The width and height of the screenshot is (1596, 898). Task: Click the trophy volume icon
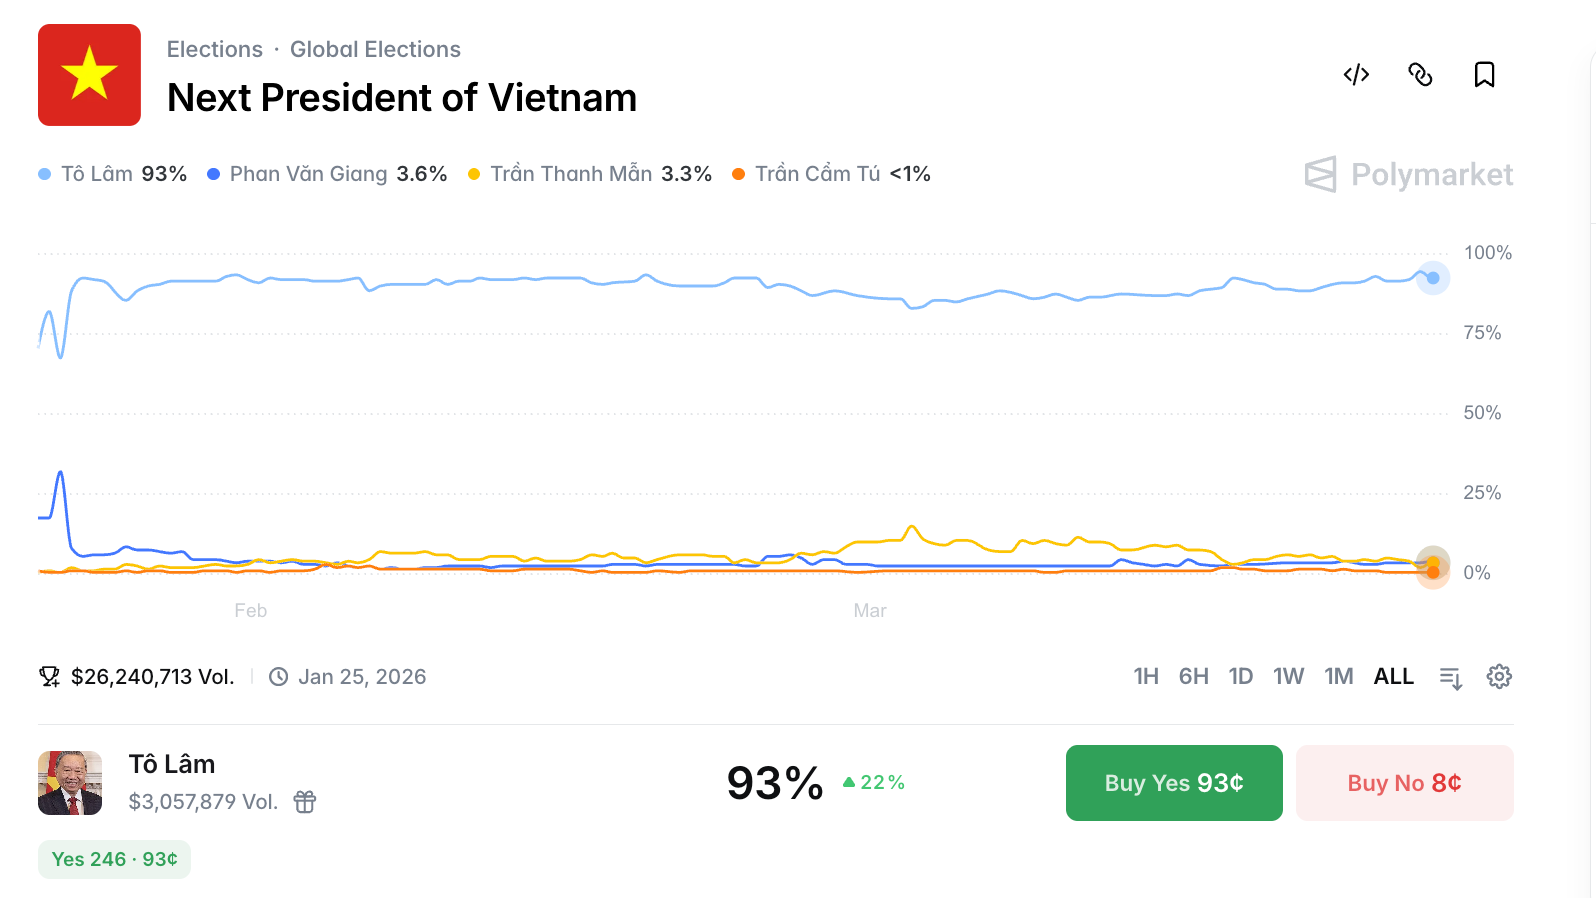(49, 677)
